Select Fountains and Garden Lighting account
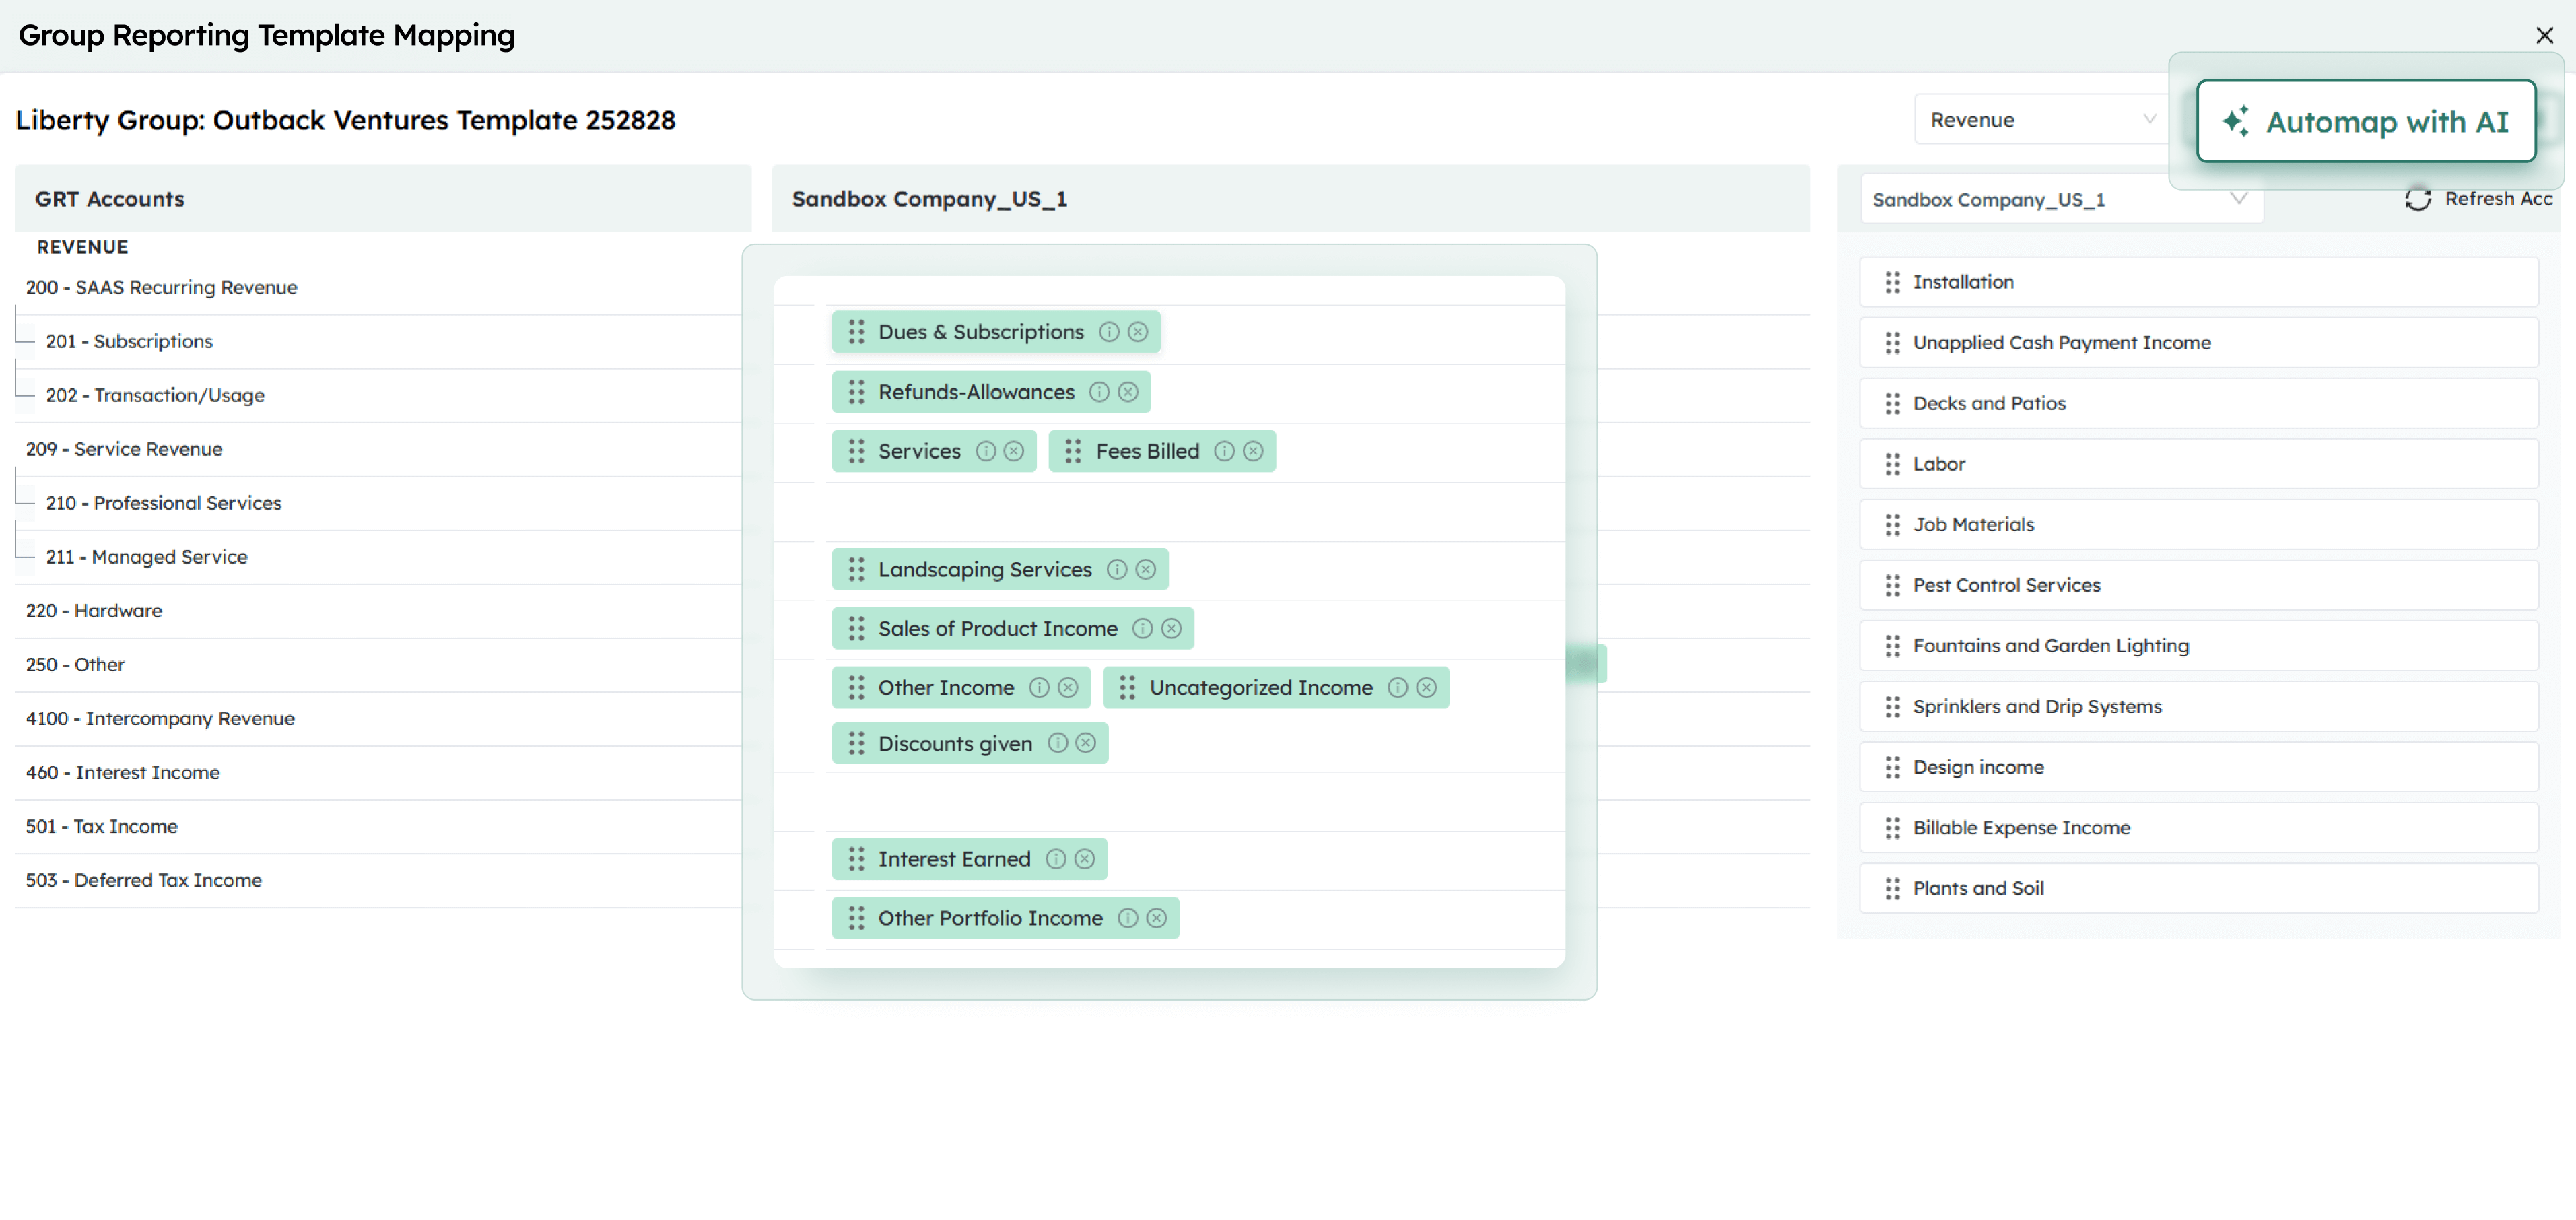 pos(2198,646)
